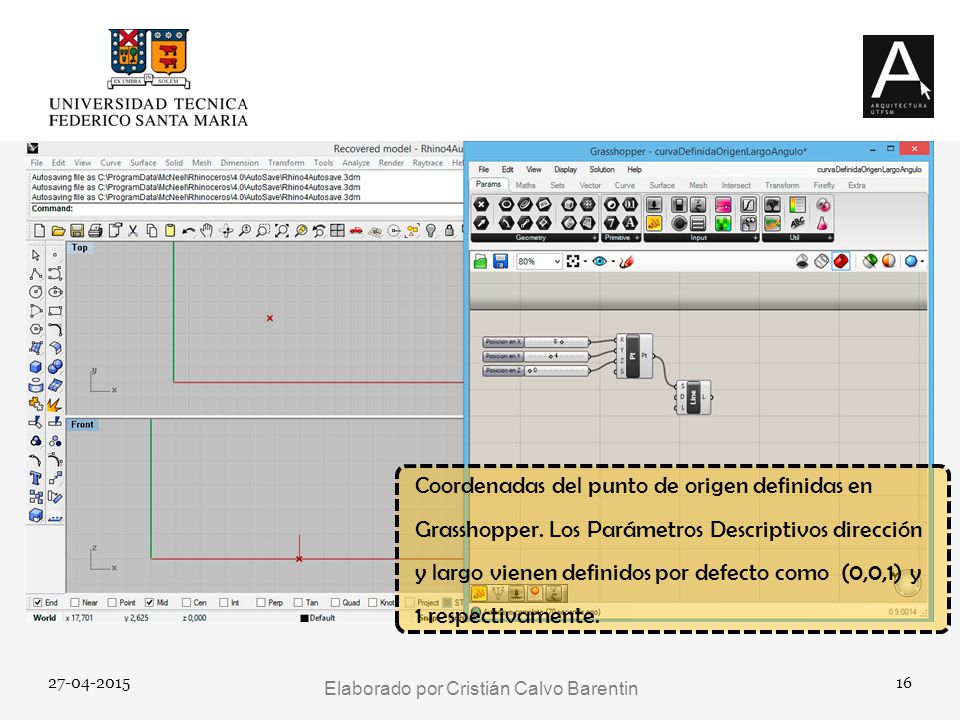Switch to the Intersect tab in Grasshopper
This screenshot has height=720, width=960.
click(x=736, y=185)
